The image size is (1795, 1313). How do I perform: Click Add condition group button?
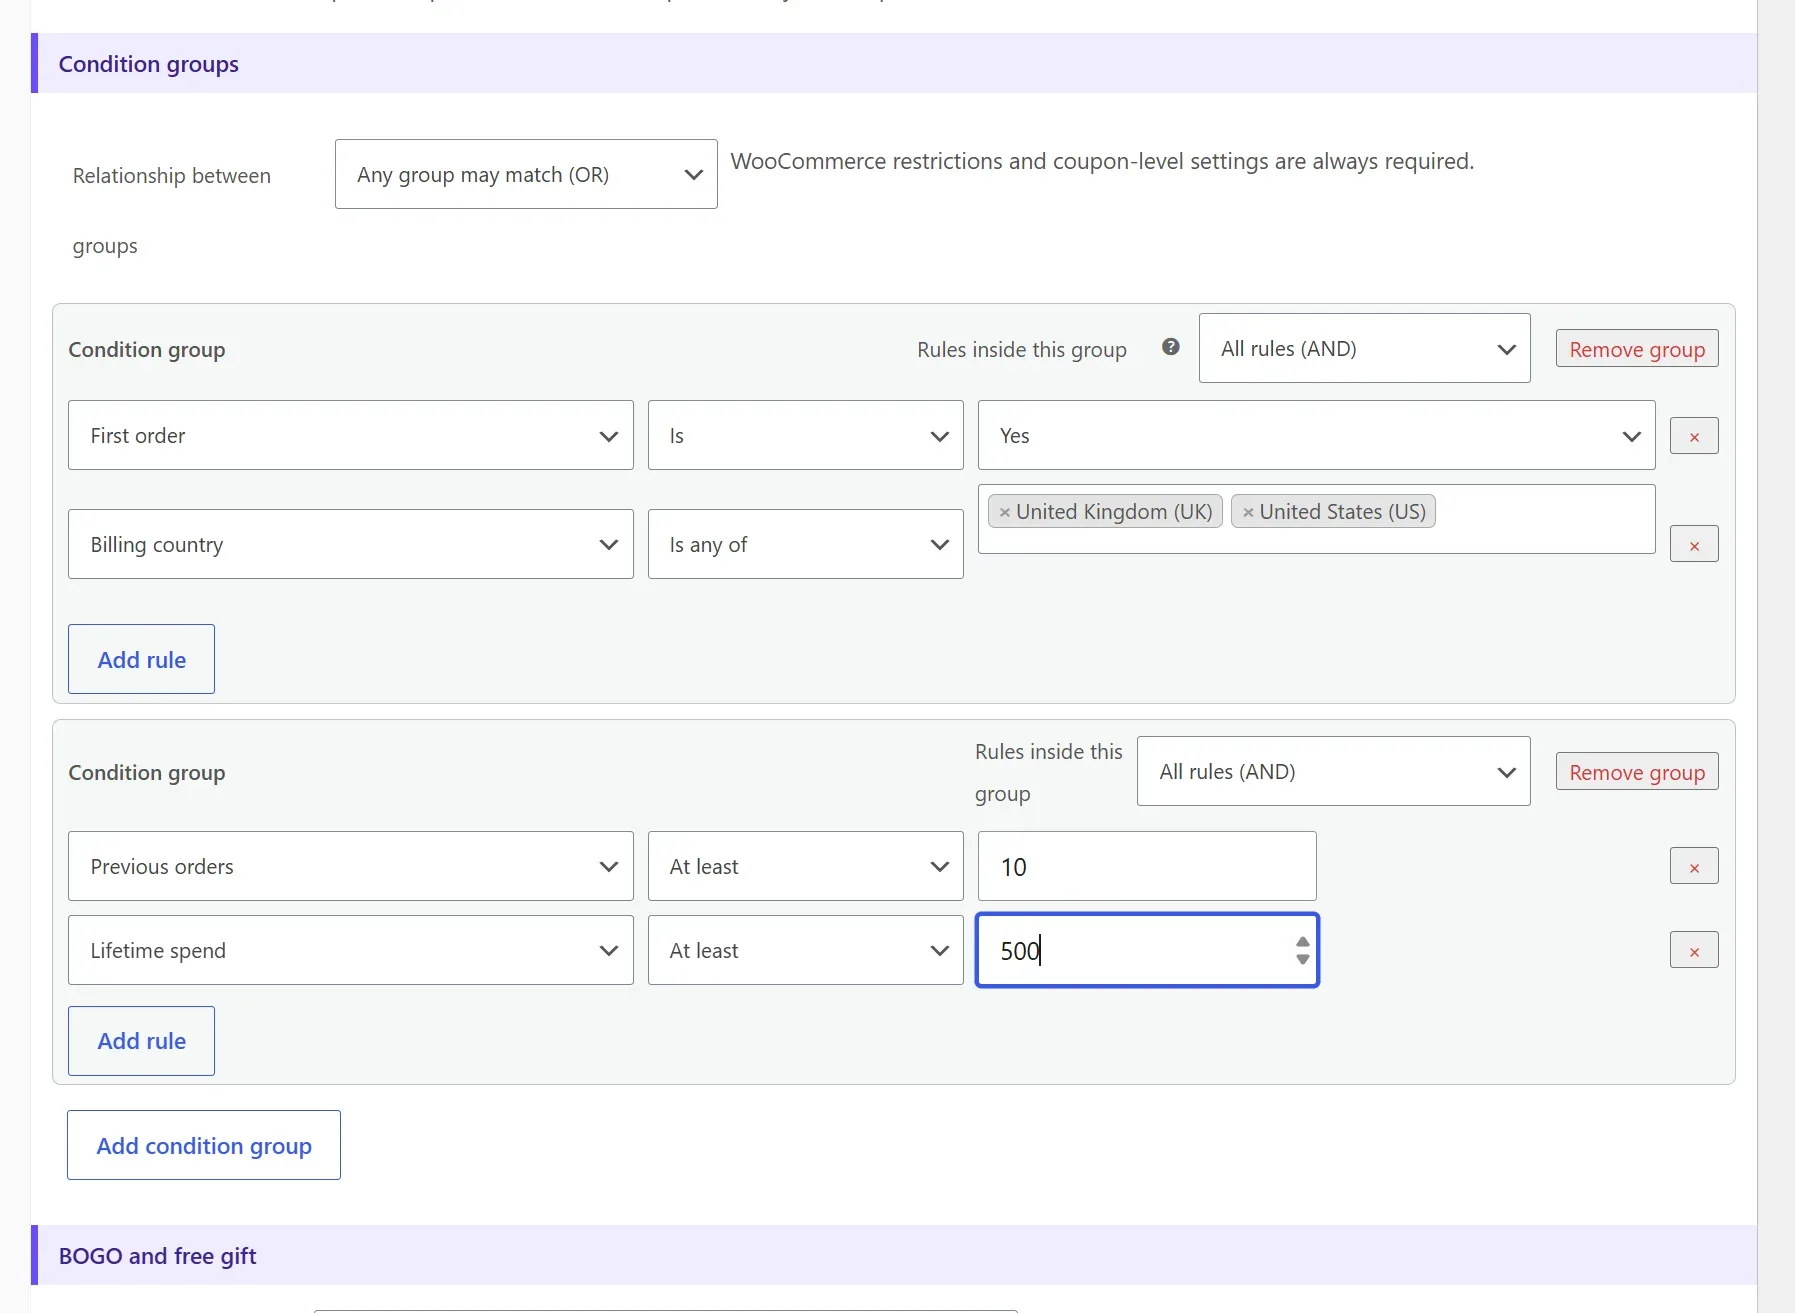click(x=204, y=1145)
